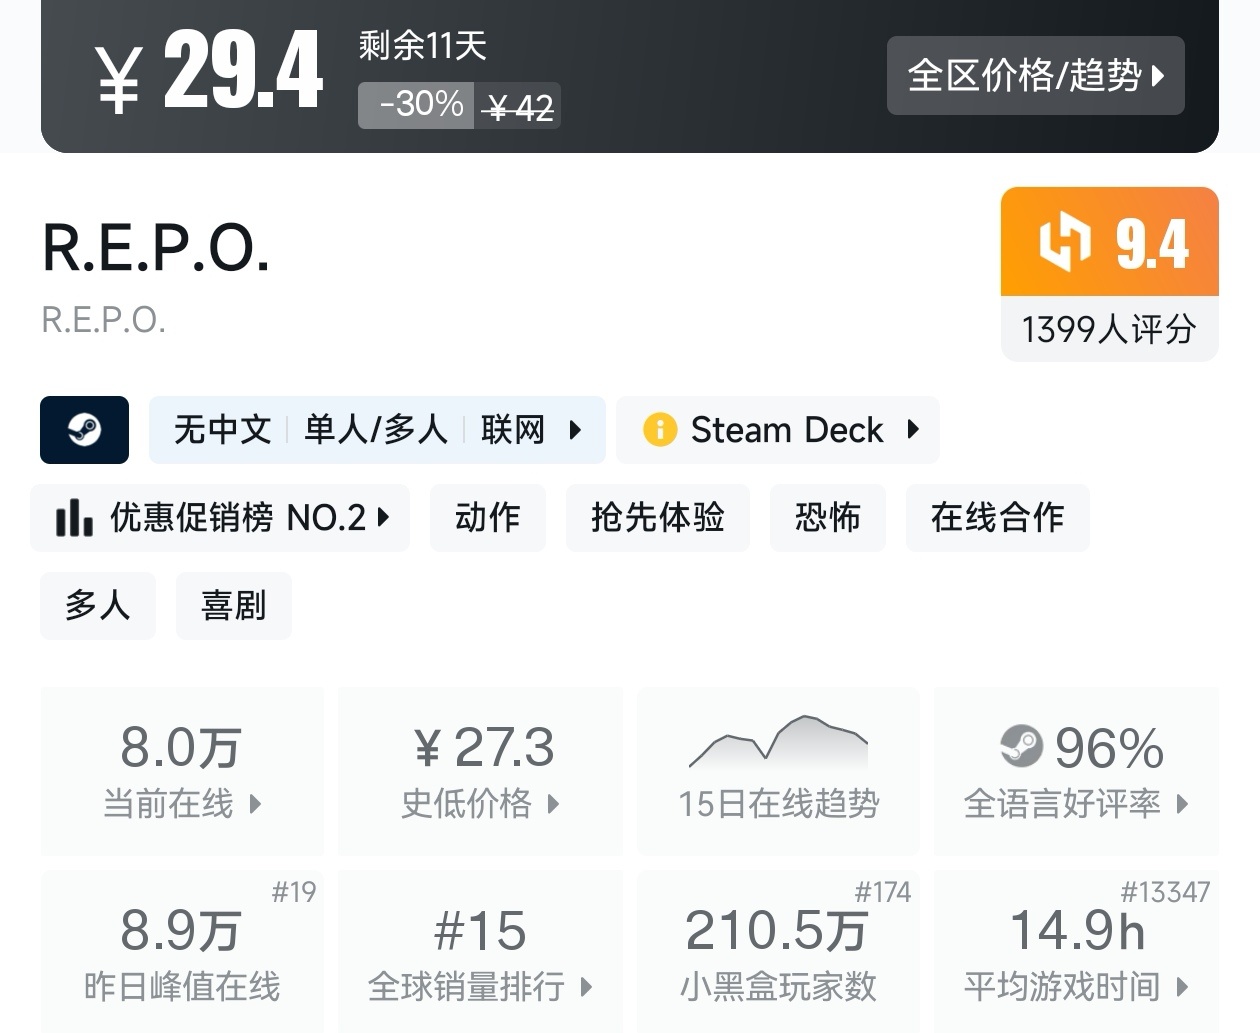The width and height of the screenshot is (1260, 1033).
Task: Select the 动作 tag
Action: (487, 518)
